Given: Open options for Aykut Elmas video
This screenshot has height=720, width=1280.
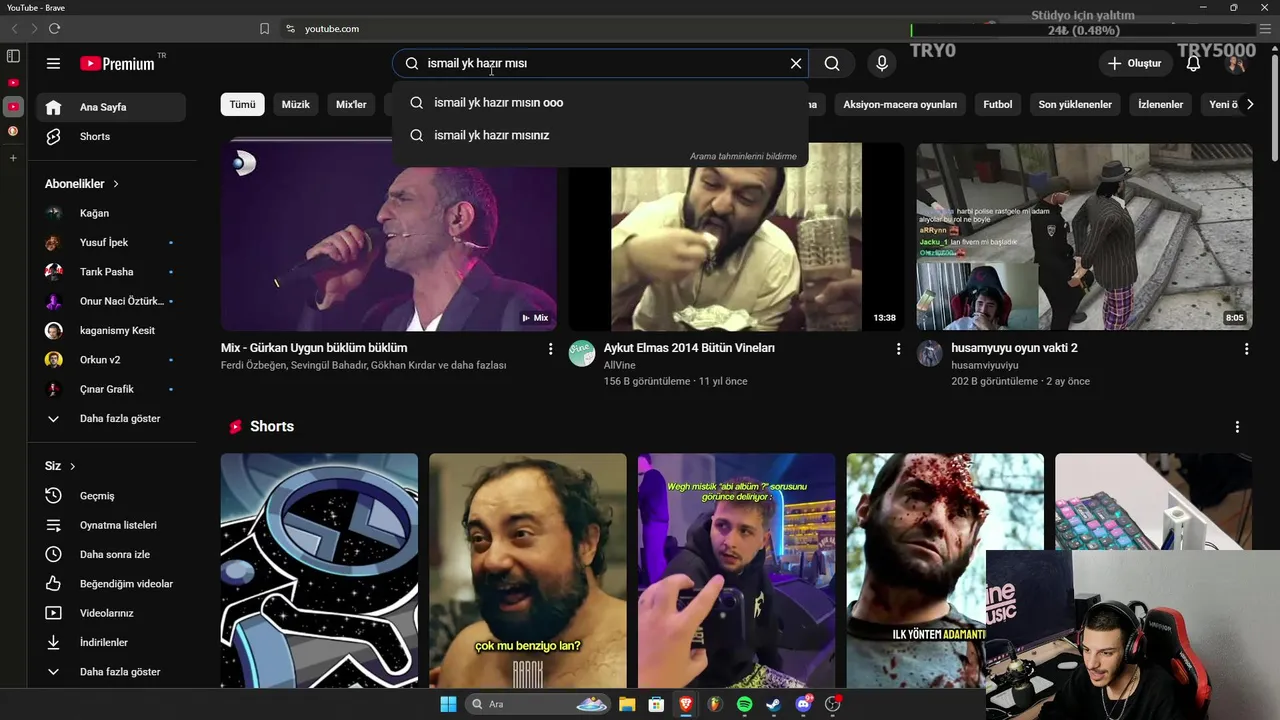Looking at the screenshot, I should [x=898, y=349].
